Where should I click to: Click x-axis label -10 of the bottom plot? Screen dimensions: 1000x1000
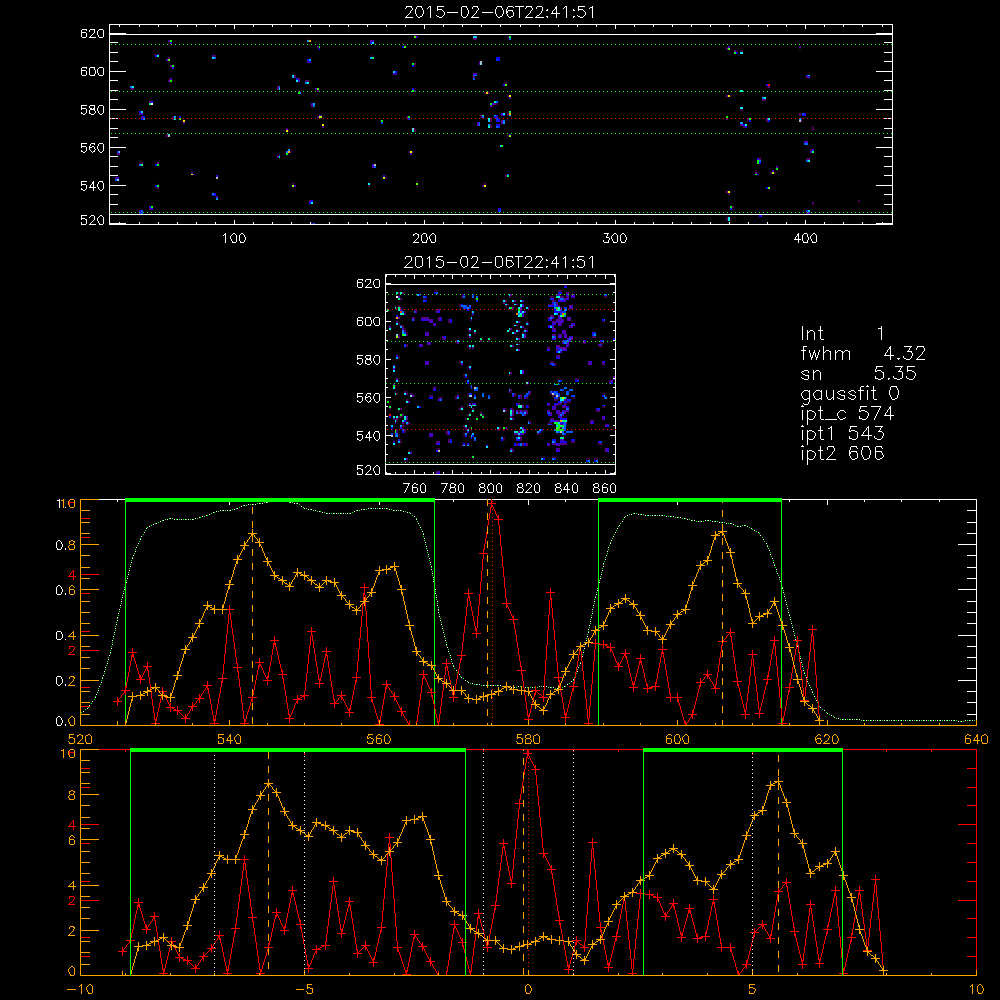tap(80, 990)
